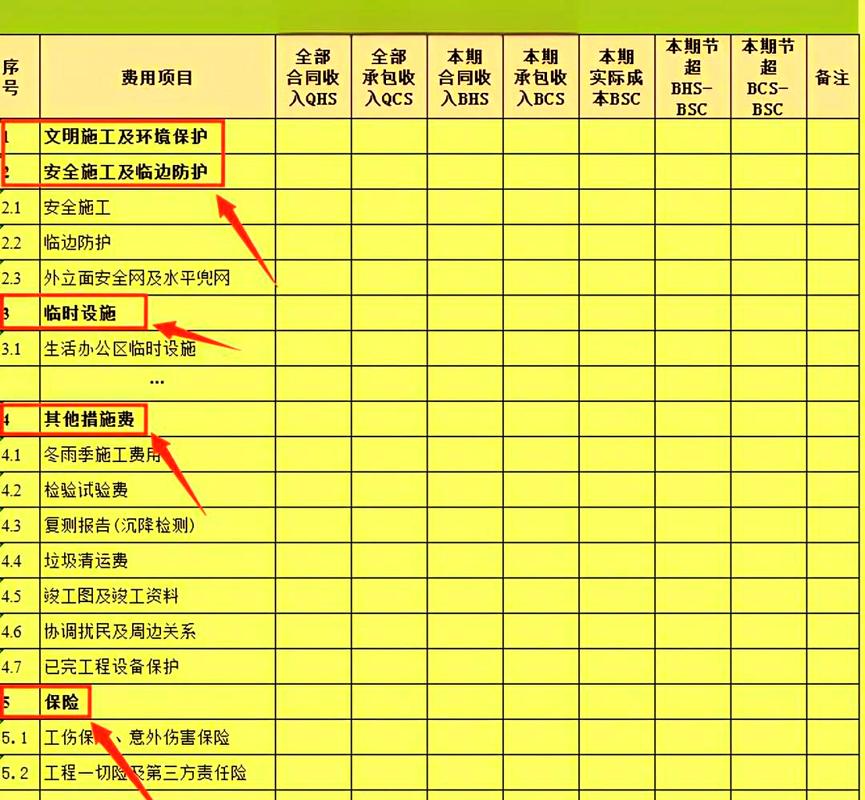This screenshot has height=800, width=865.
Task: Select cell 已完工程设备保护
Action: pyautogui.click(x=157, y=666)
